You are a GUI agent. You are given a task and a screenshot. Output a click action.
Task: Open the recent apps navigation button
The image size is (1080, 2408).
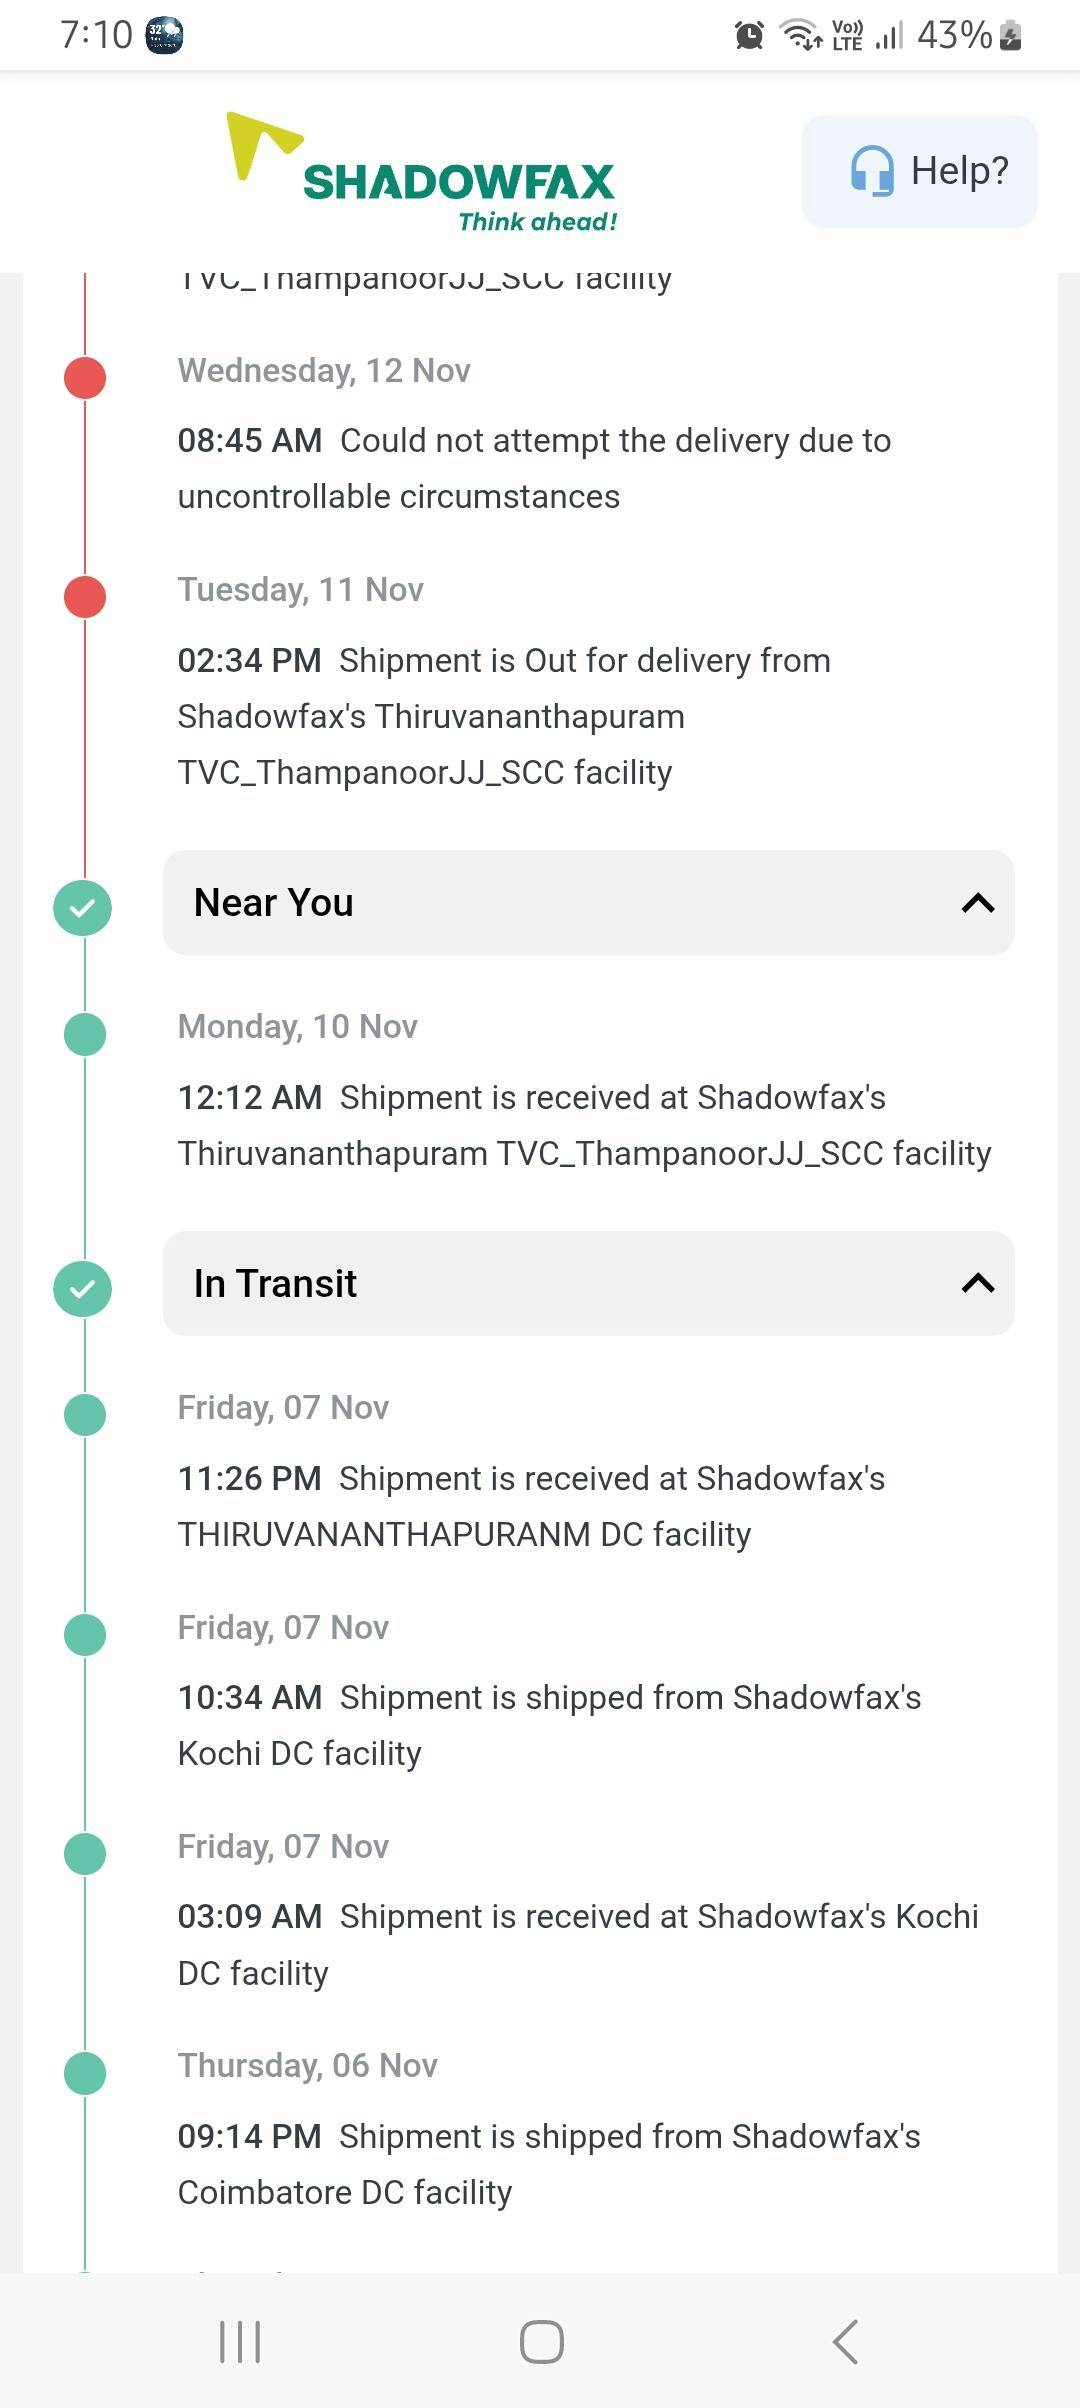pyautogui.click(x=240, y=2341)
